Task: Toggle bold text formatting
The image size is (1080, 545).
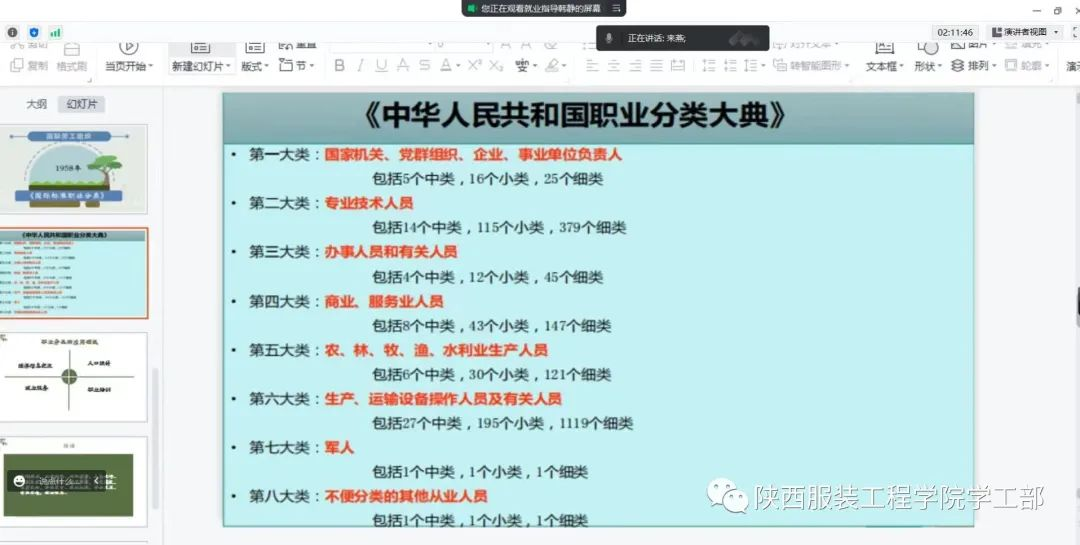Action: (339, 66)
